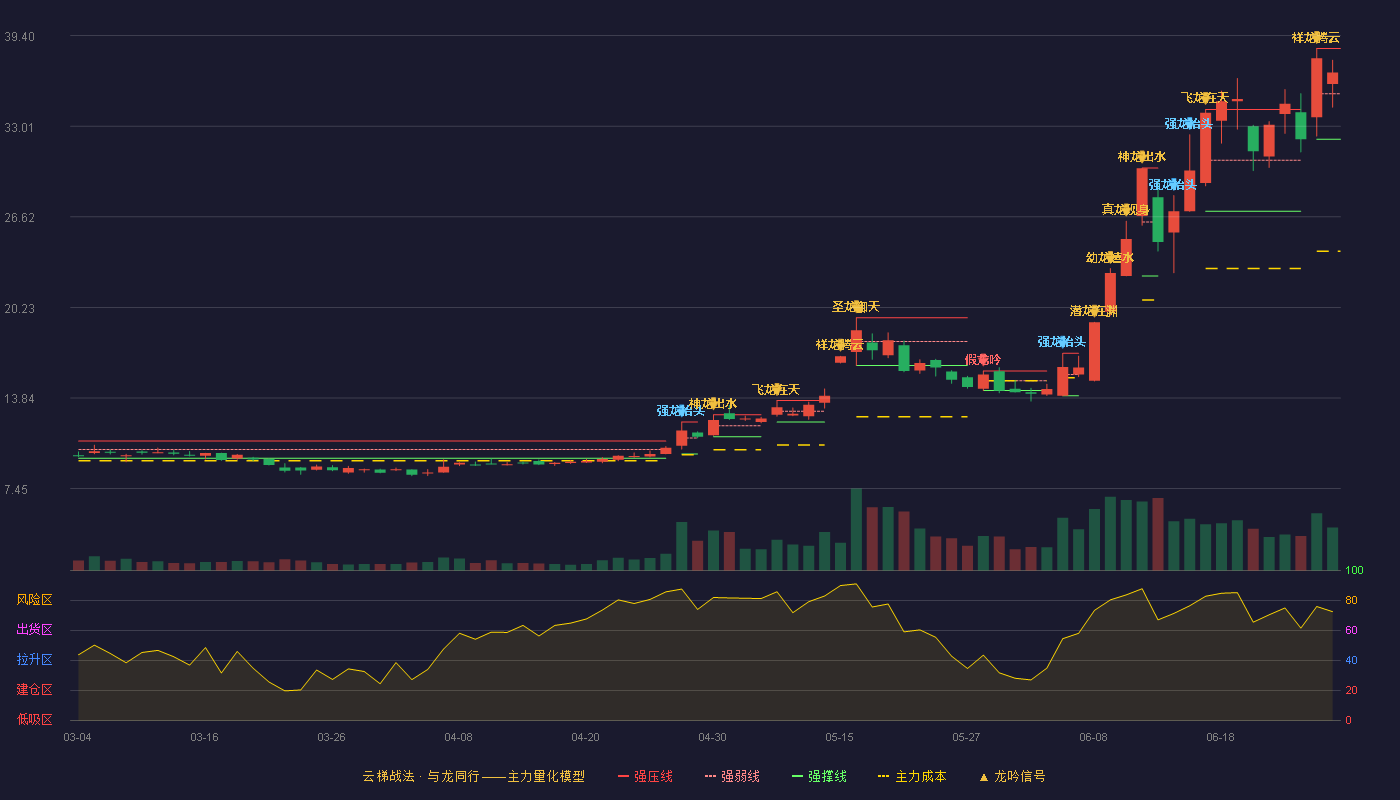Click the 60 indicator axis value
This screenshot has height=800, width=1400.
pyautogui.click(x=1351, y=630)
